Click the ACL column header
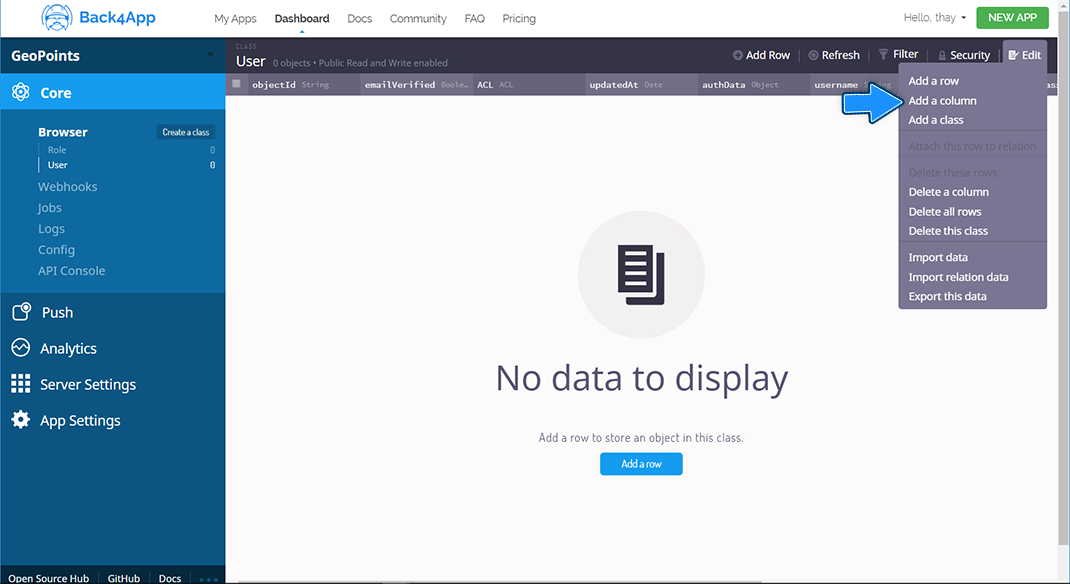Screen dimensions: 1070x584 pyautogui.click(x=530, y=85)
